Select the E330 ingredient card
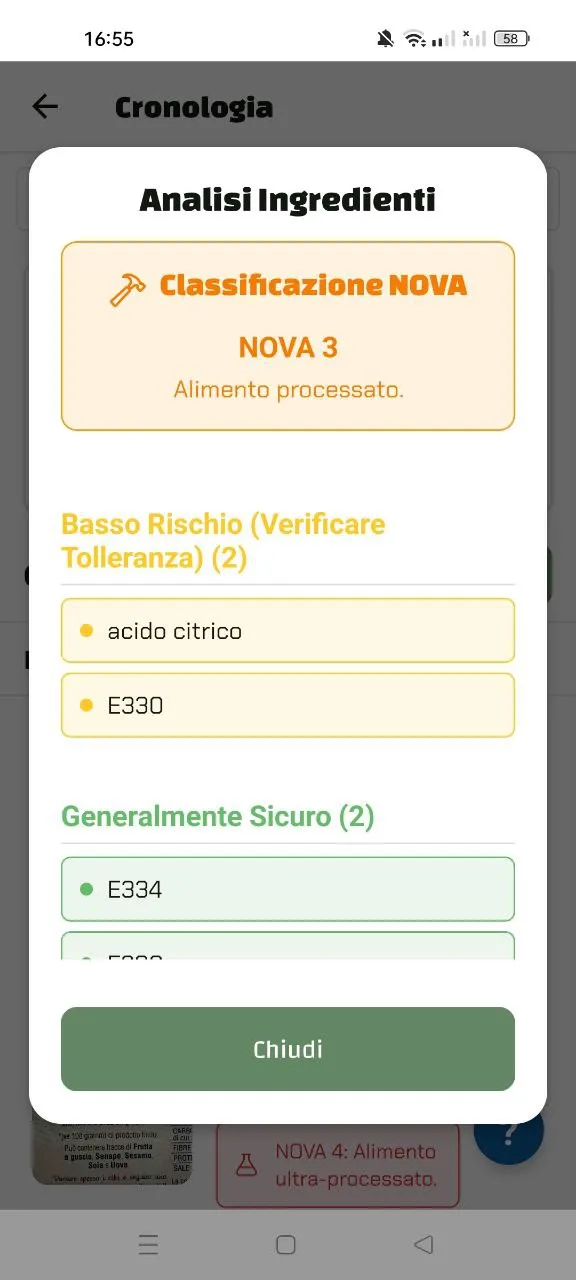 click(287, 705)
